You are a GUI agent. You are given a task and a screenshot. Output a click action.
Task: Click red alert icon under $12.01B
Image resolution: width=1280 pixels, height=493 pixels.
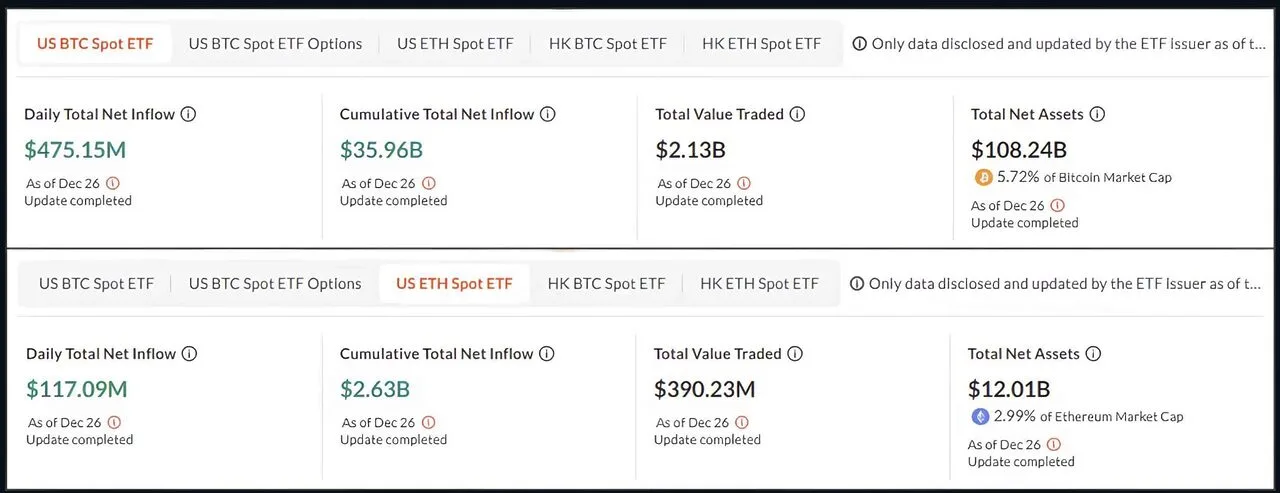point(1054,444)
